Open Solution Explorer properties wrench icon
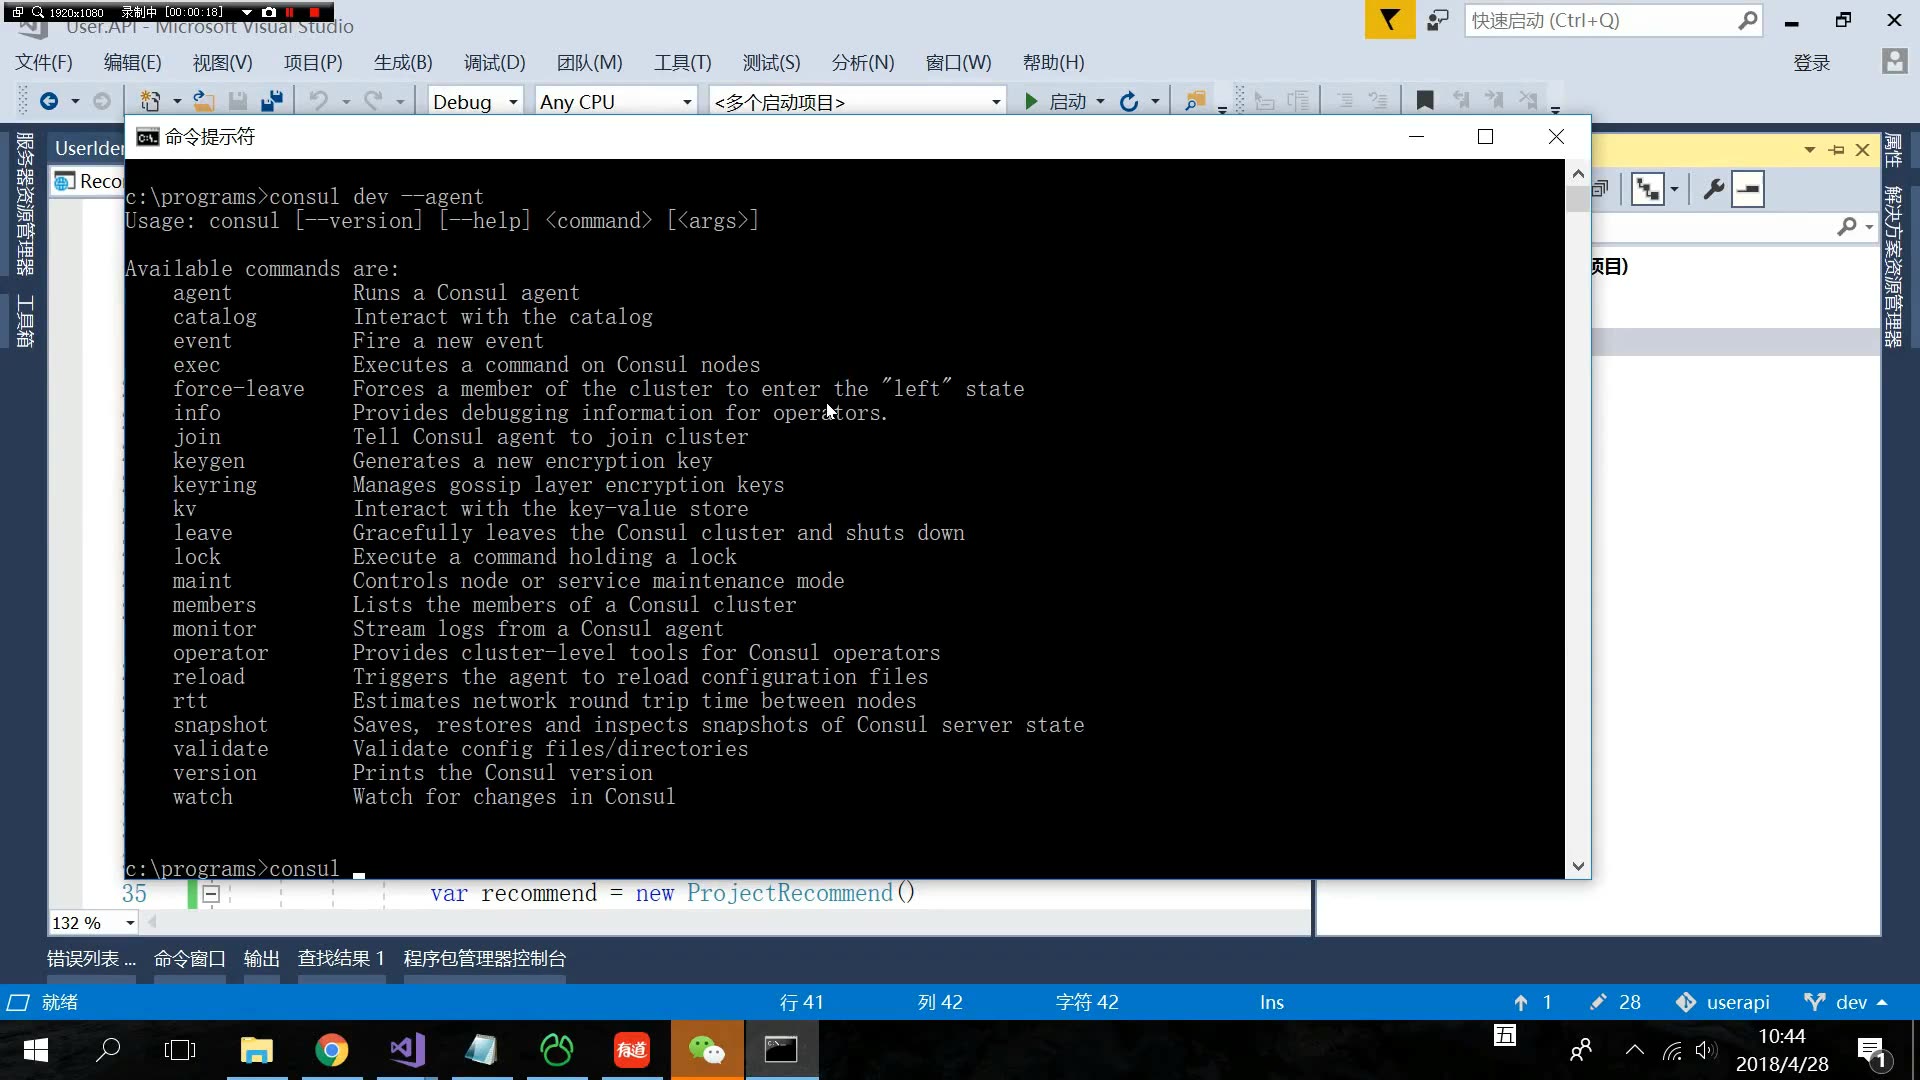Screen dimensions: 1920x1080 1713,189
